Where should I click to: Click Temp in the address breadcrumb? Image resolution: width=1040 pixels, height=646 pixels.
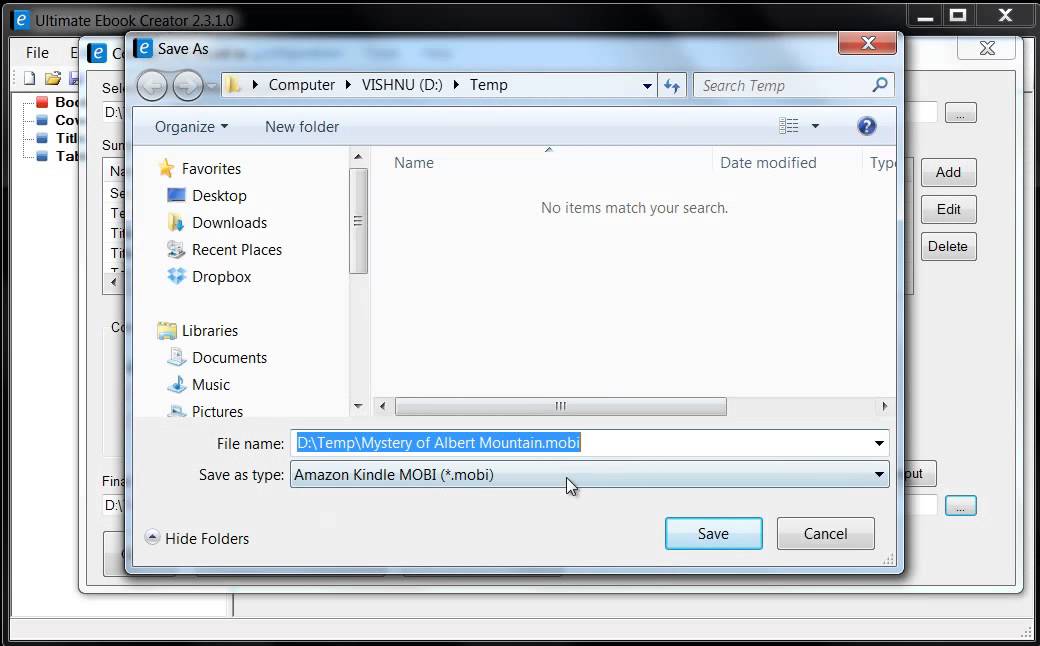(x=489, y=85)
